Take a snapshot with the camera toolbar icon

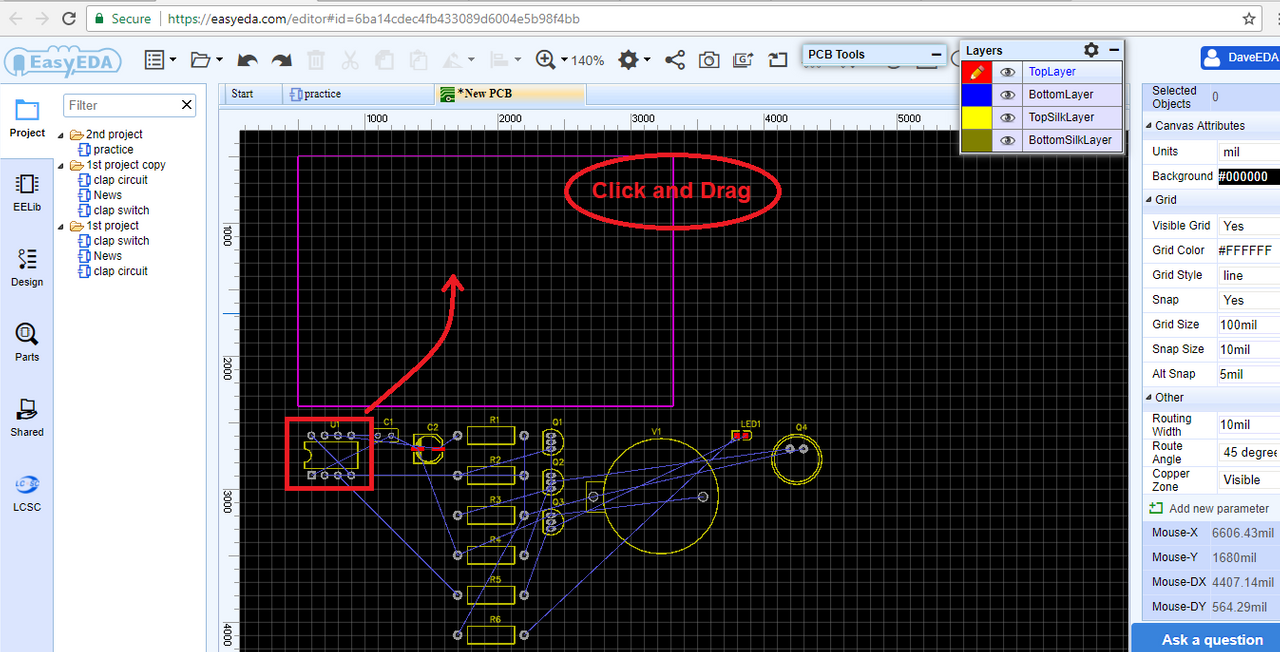pos(709,60)
